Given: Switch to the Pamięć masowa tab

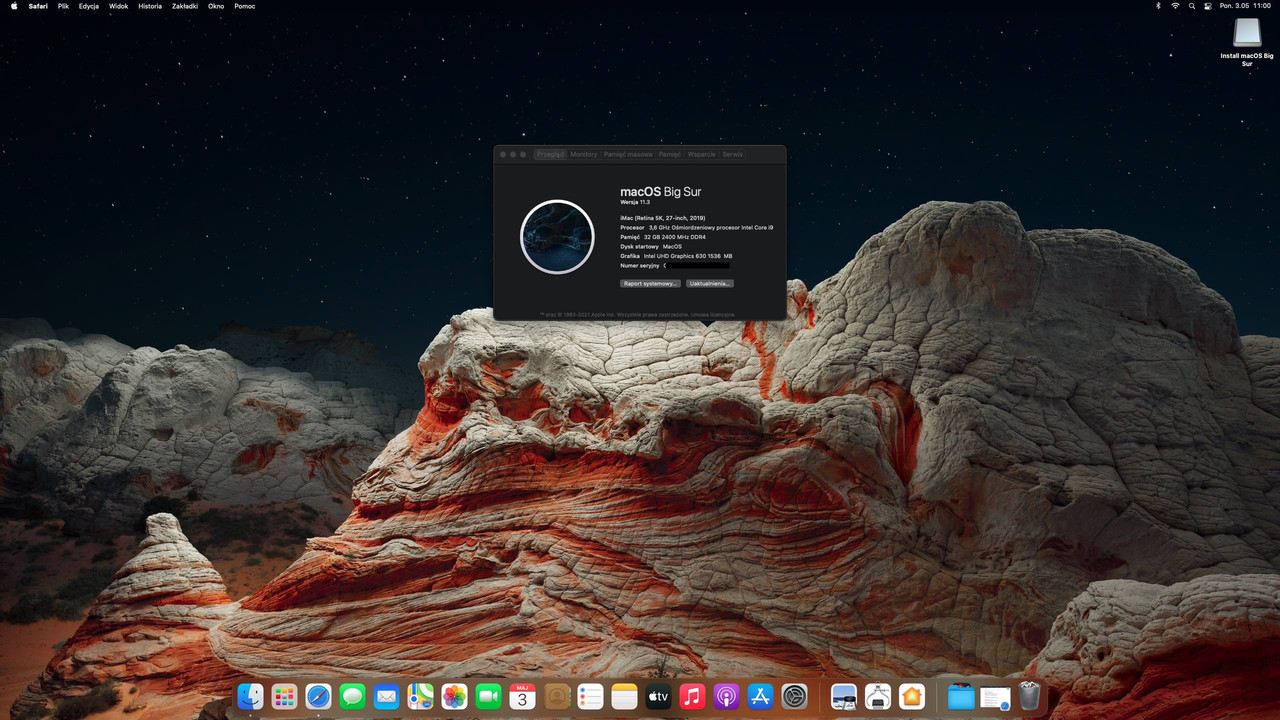Looking at the screenshot, I should pyautogui.click(x=628, y=154).
